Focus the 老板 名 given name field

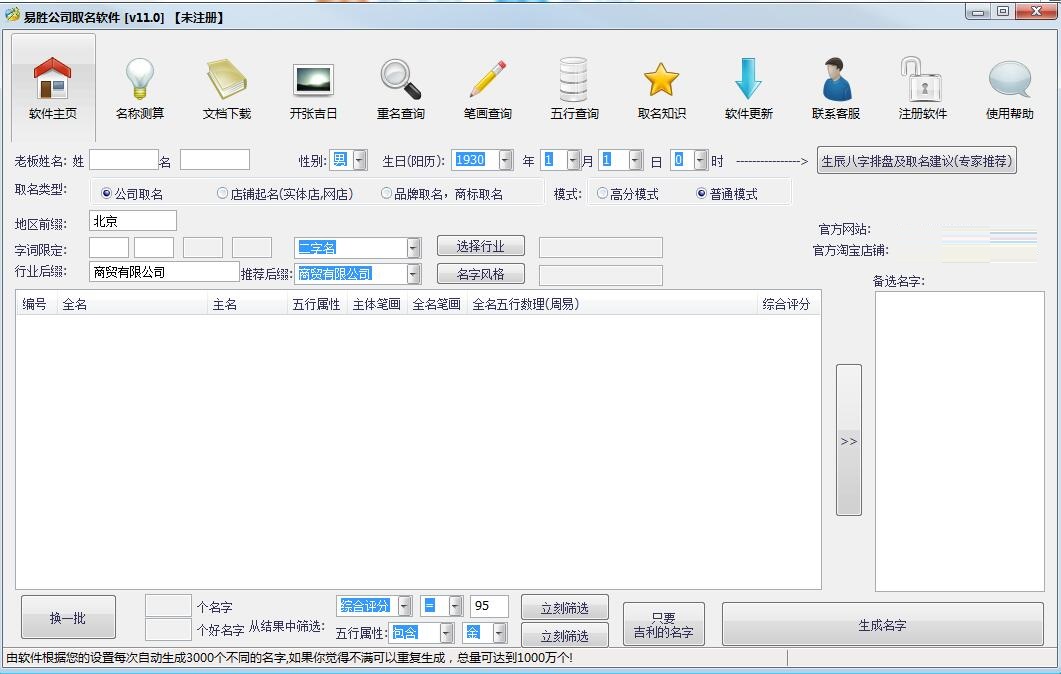[x=215, y=160]
